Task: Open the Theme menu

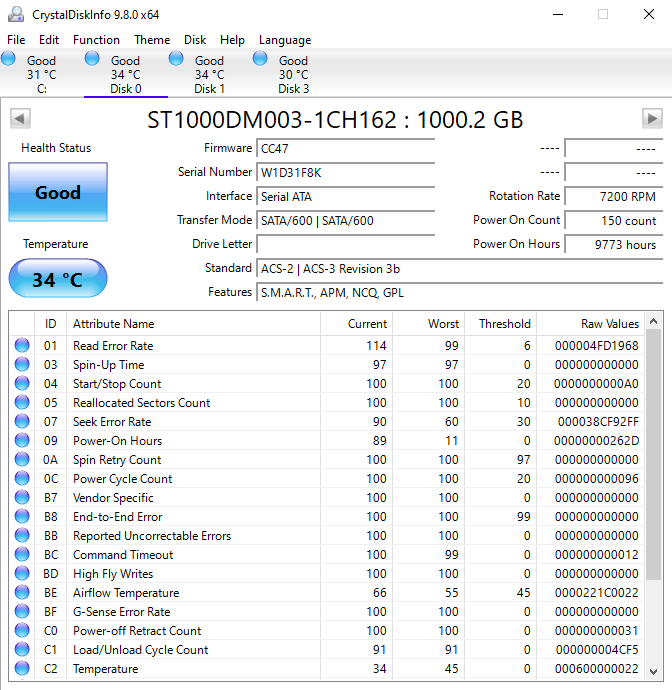Action: point(152,40)
